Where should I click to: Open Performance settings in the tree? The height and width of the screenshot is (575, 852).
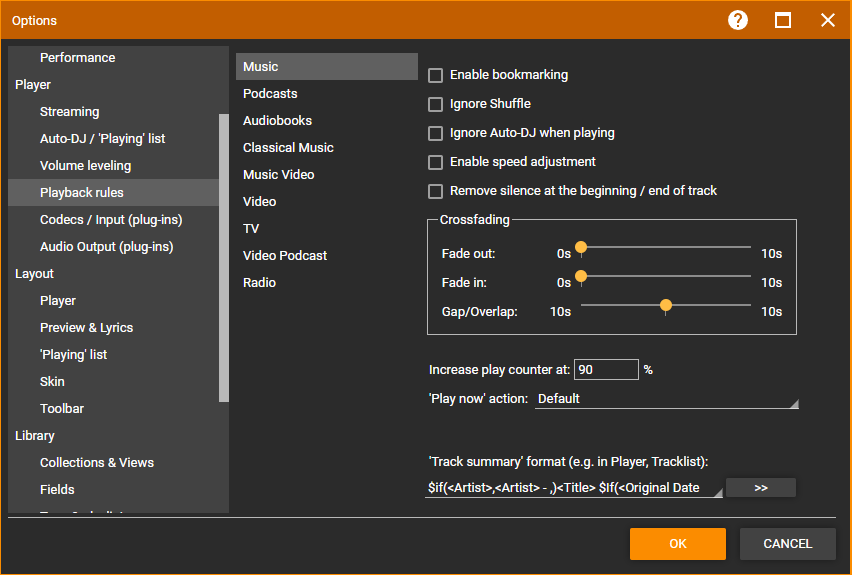pos(114,58)
